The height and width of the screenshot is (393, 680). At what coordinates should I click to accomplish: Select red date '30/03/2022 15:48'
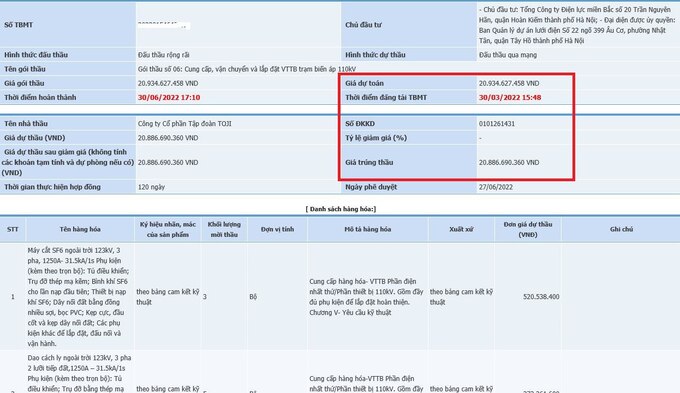click(x=510, y=98)
